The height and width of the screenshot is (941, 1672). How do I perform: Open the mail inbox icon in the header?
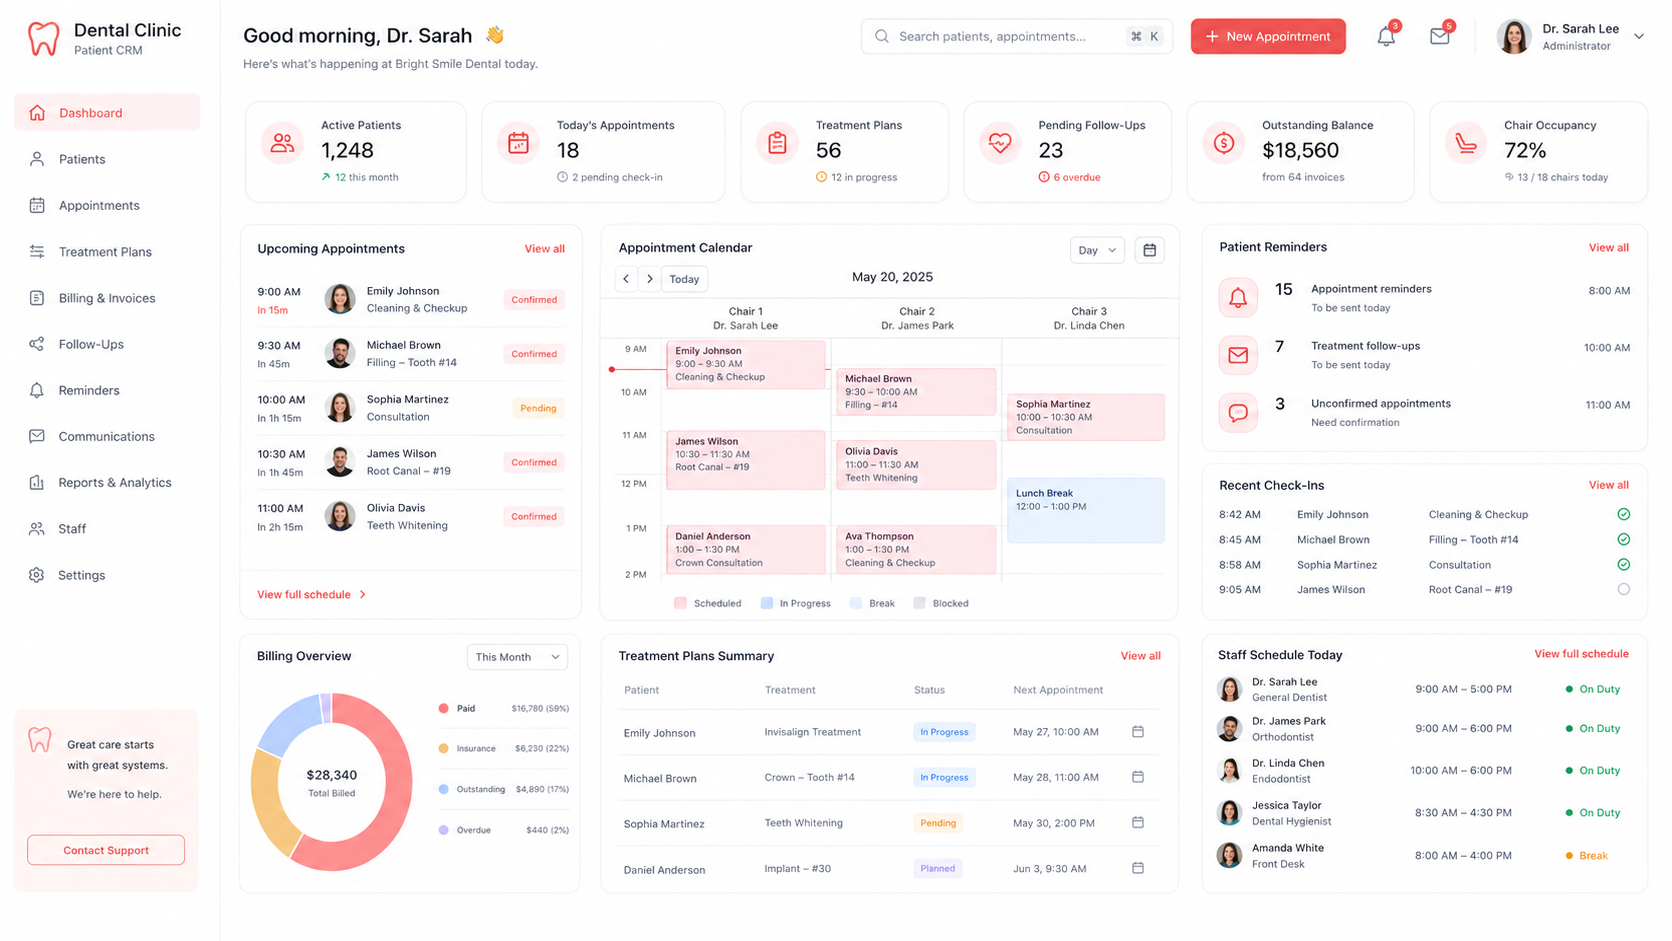pos(1439,37)
